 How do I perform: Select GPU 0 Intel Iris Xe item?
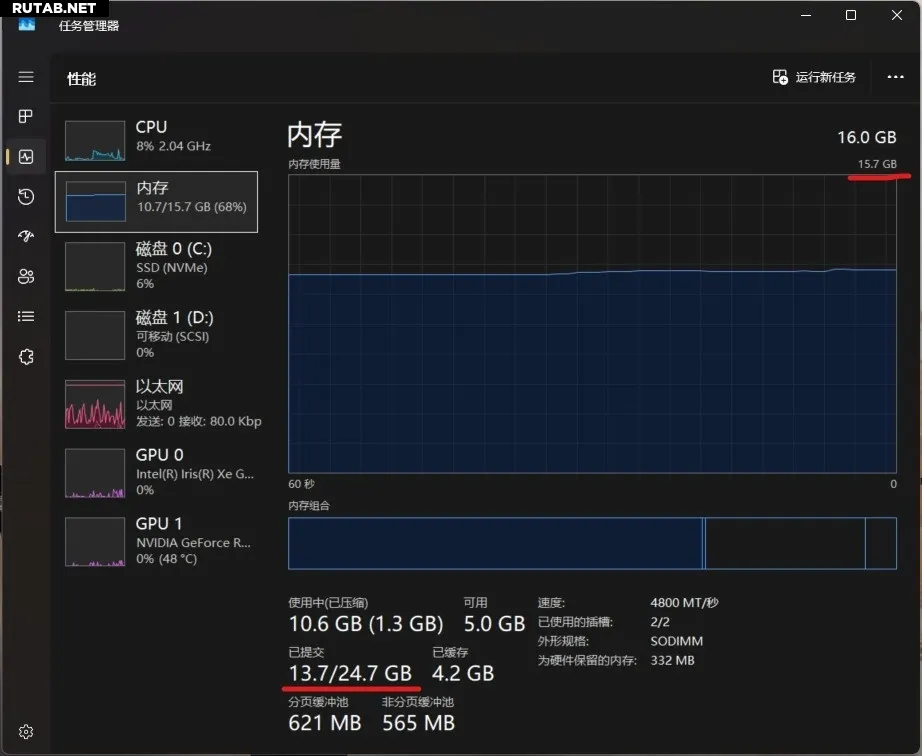tap(156, 472)
